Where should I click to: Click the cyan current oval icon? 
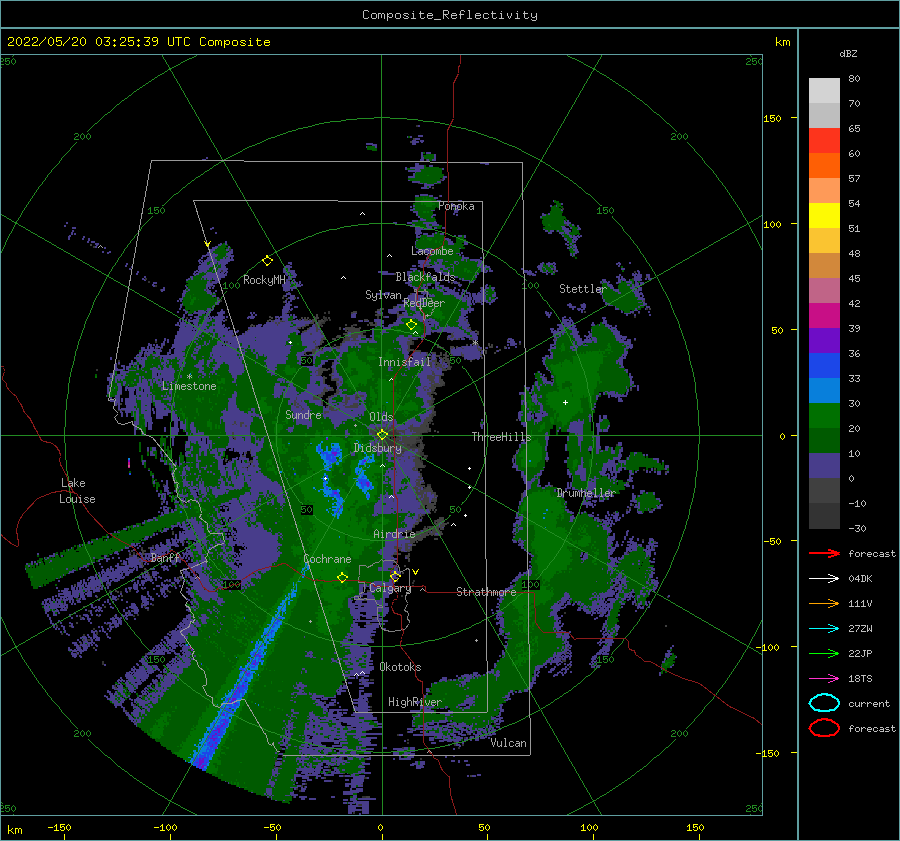tap(824, 703)
